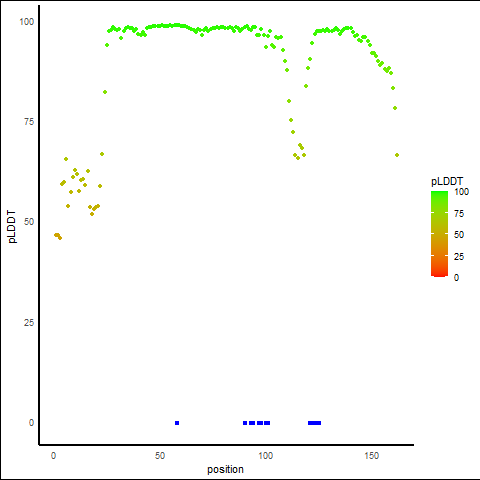The height and width of the screenshot is (480, 480).
Task: Click x-axis tick label 100
Action: (x=266, y=456)
